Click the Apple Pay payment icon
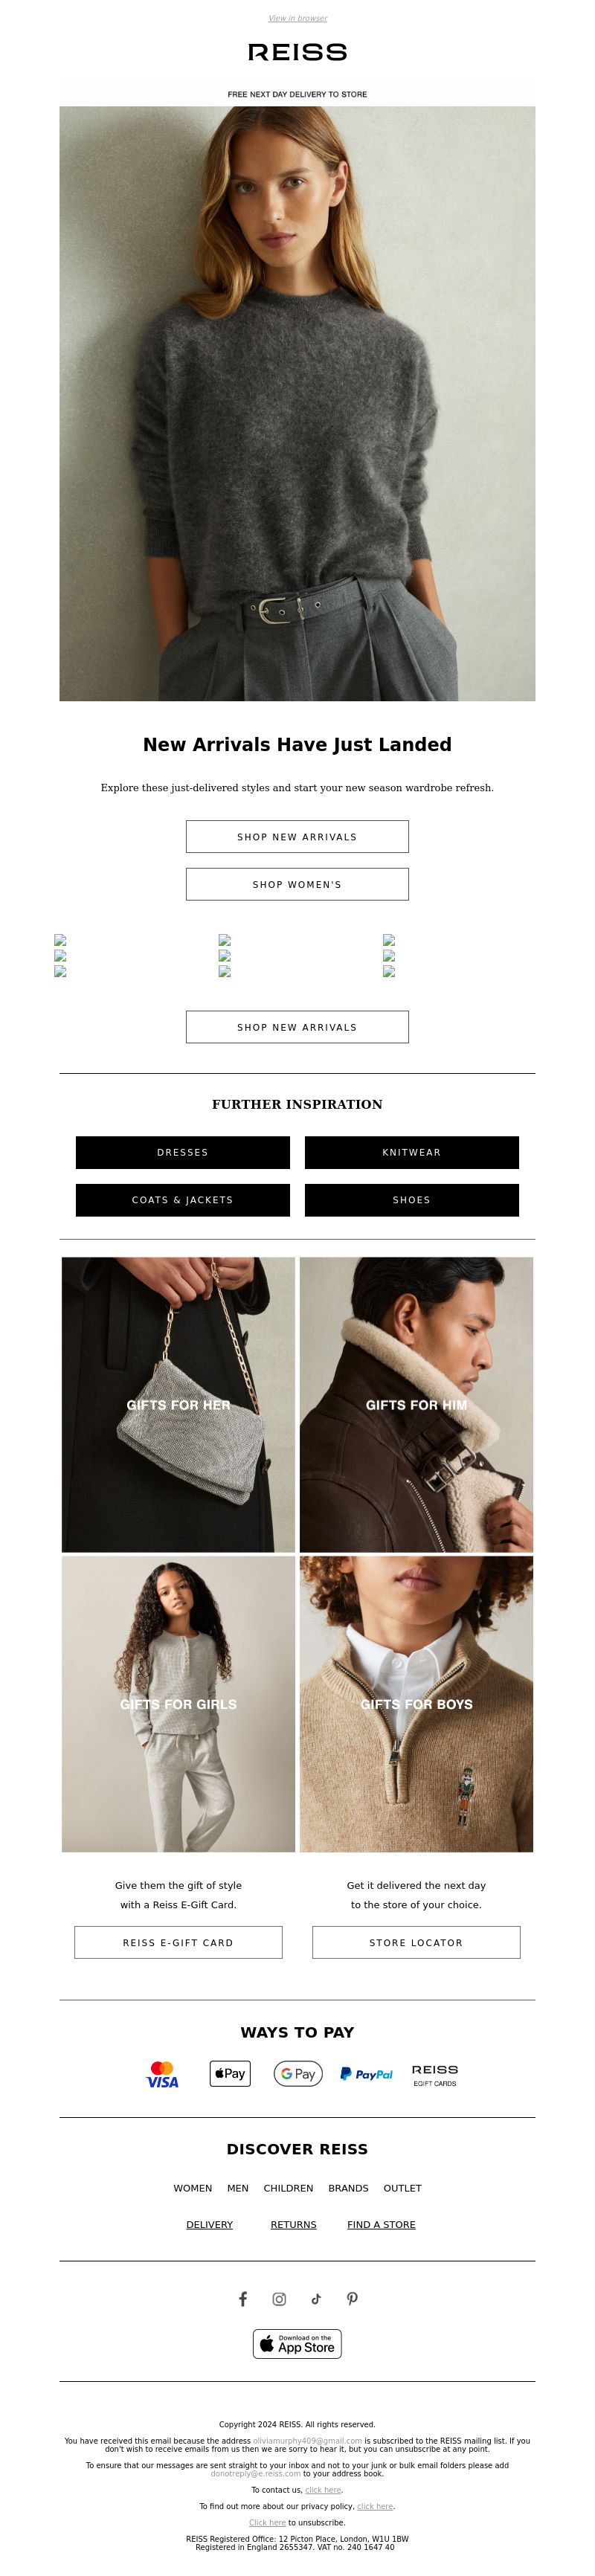Viewport: 595px width, 2576px height. tap(230, 2073)
